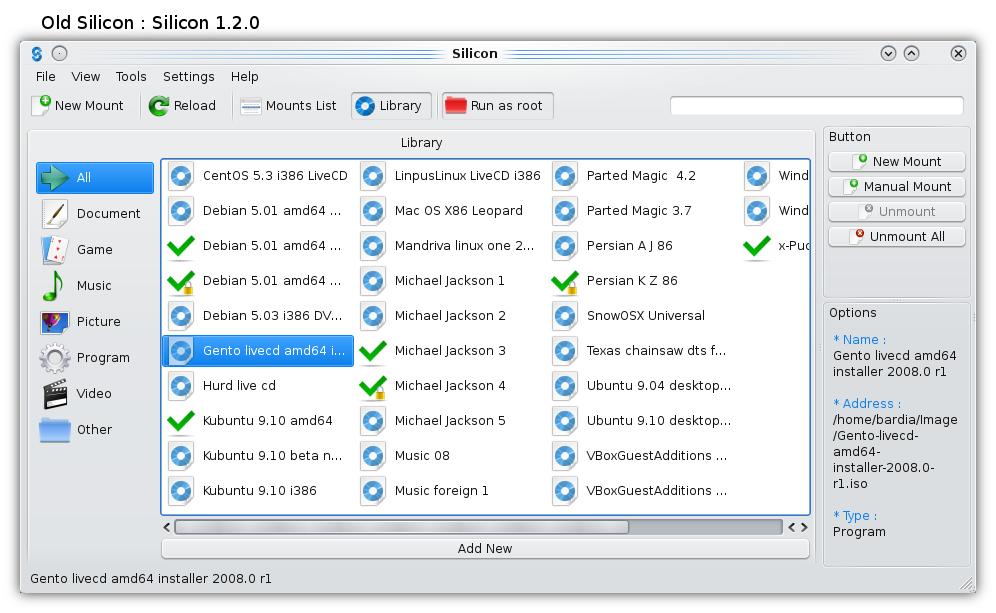Click the rightmost scrollbar arrow
The image size is (996, 613).
804,527
